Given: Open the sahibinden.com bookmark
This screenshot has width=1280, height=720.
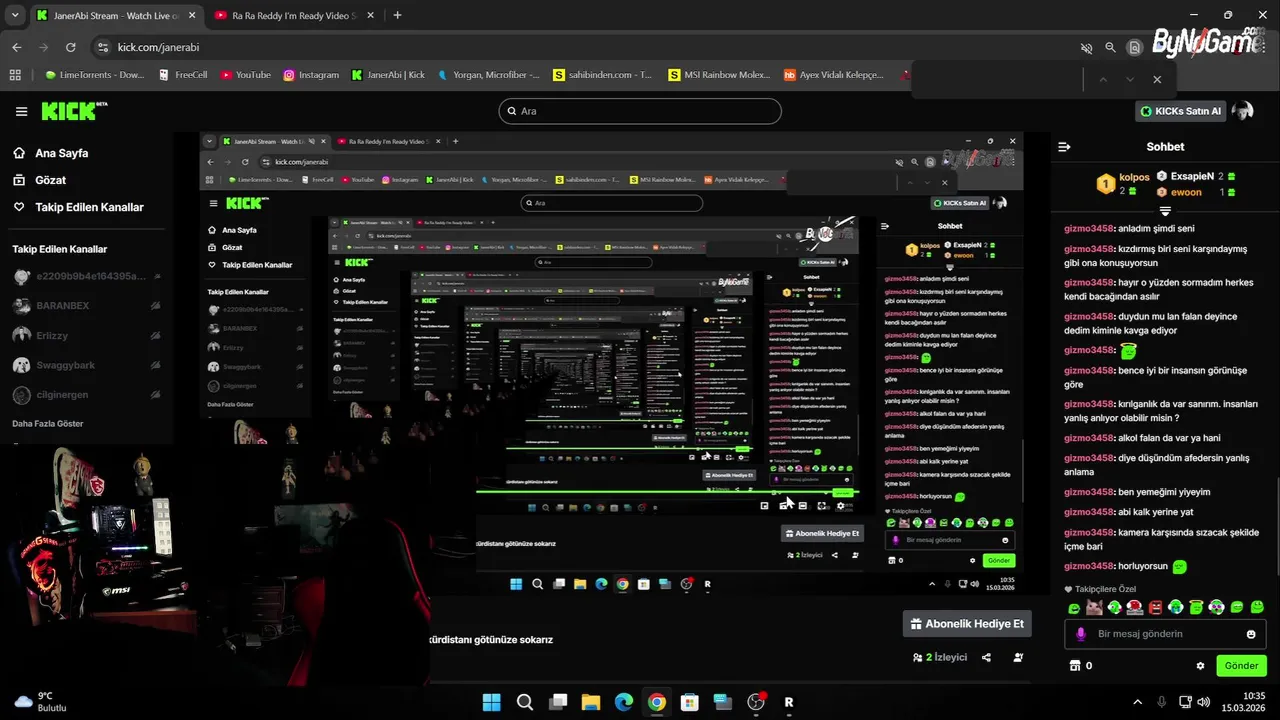Looking at the screenshot, I should click(603, 75).
